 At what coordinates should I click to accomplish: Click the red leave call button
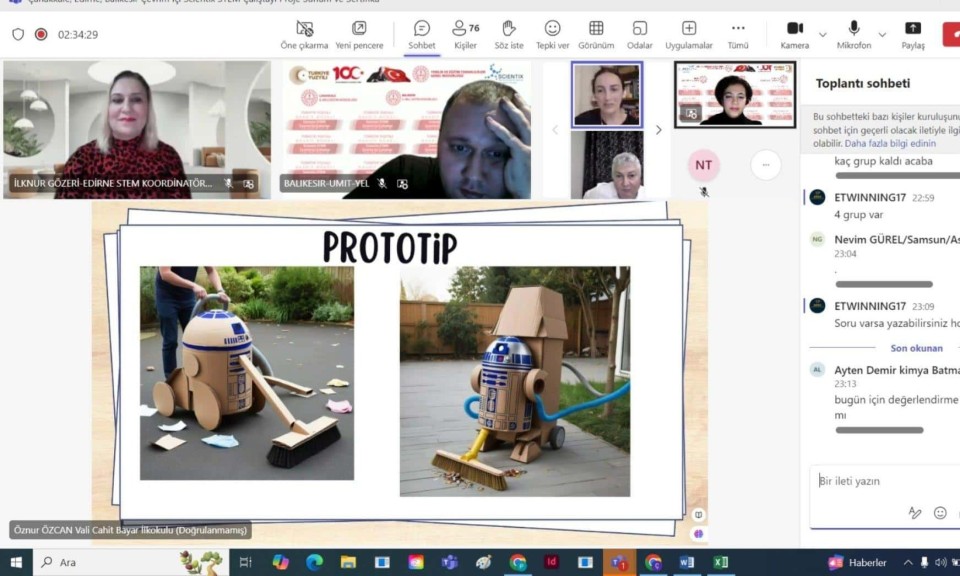951,34
